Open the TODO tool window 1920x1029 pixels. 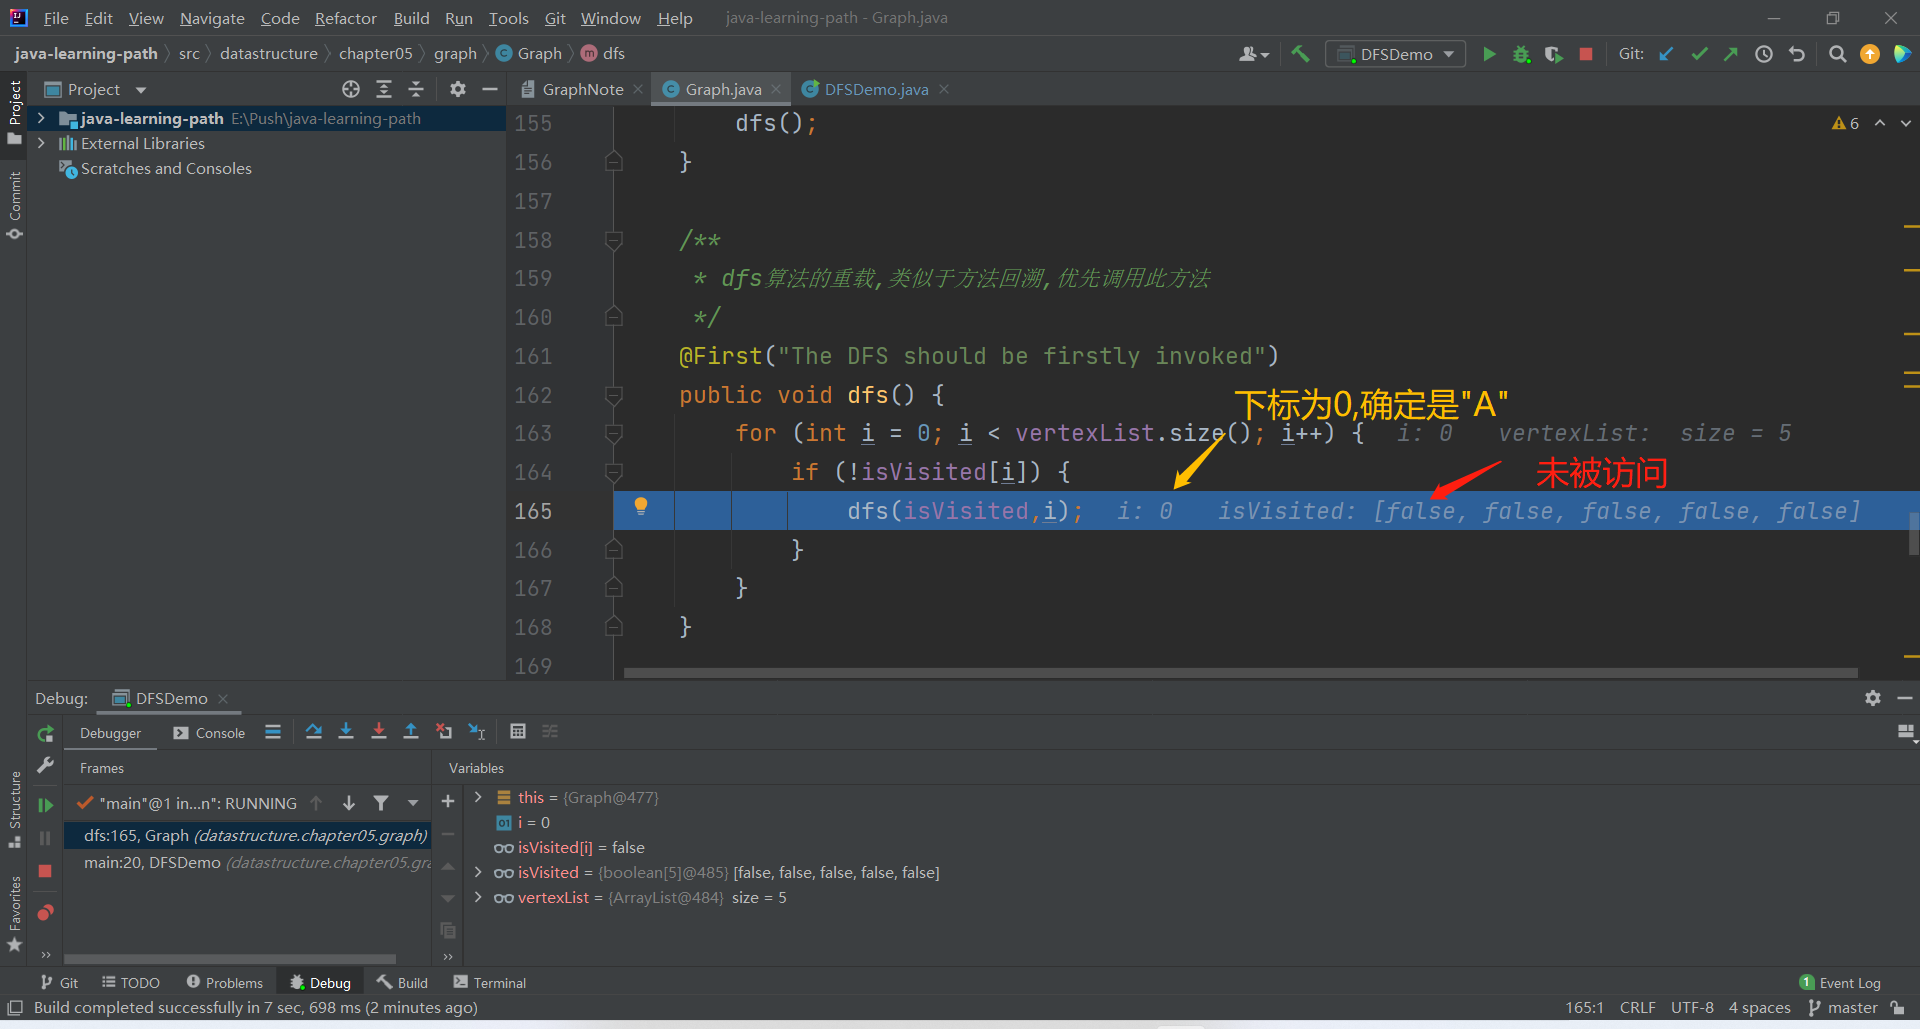click(131, 983)
